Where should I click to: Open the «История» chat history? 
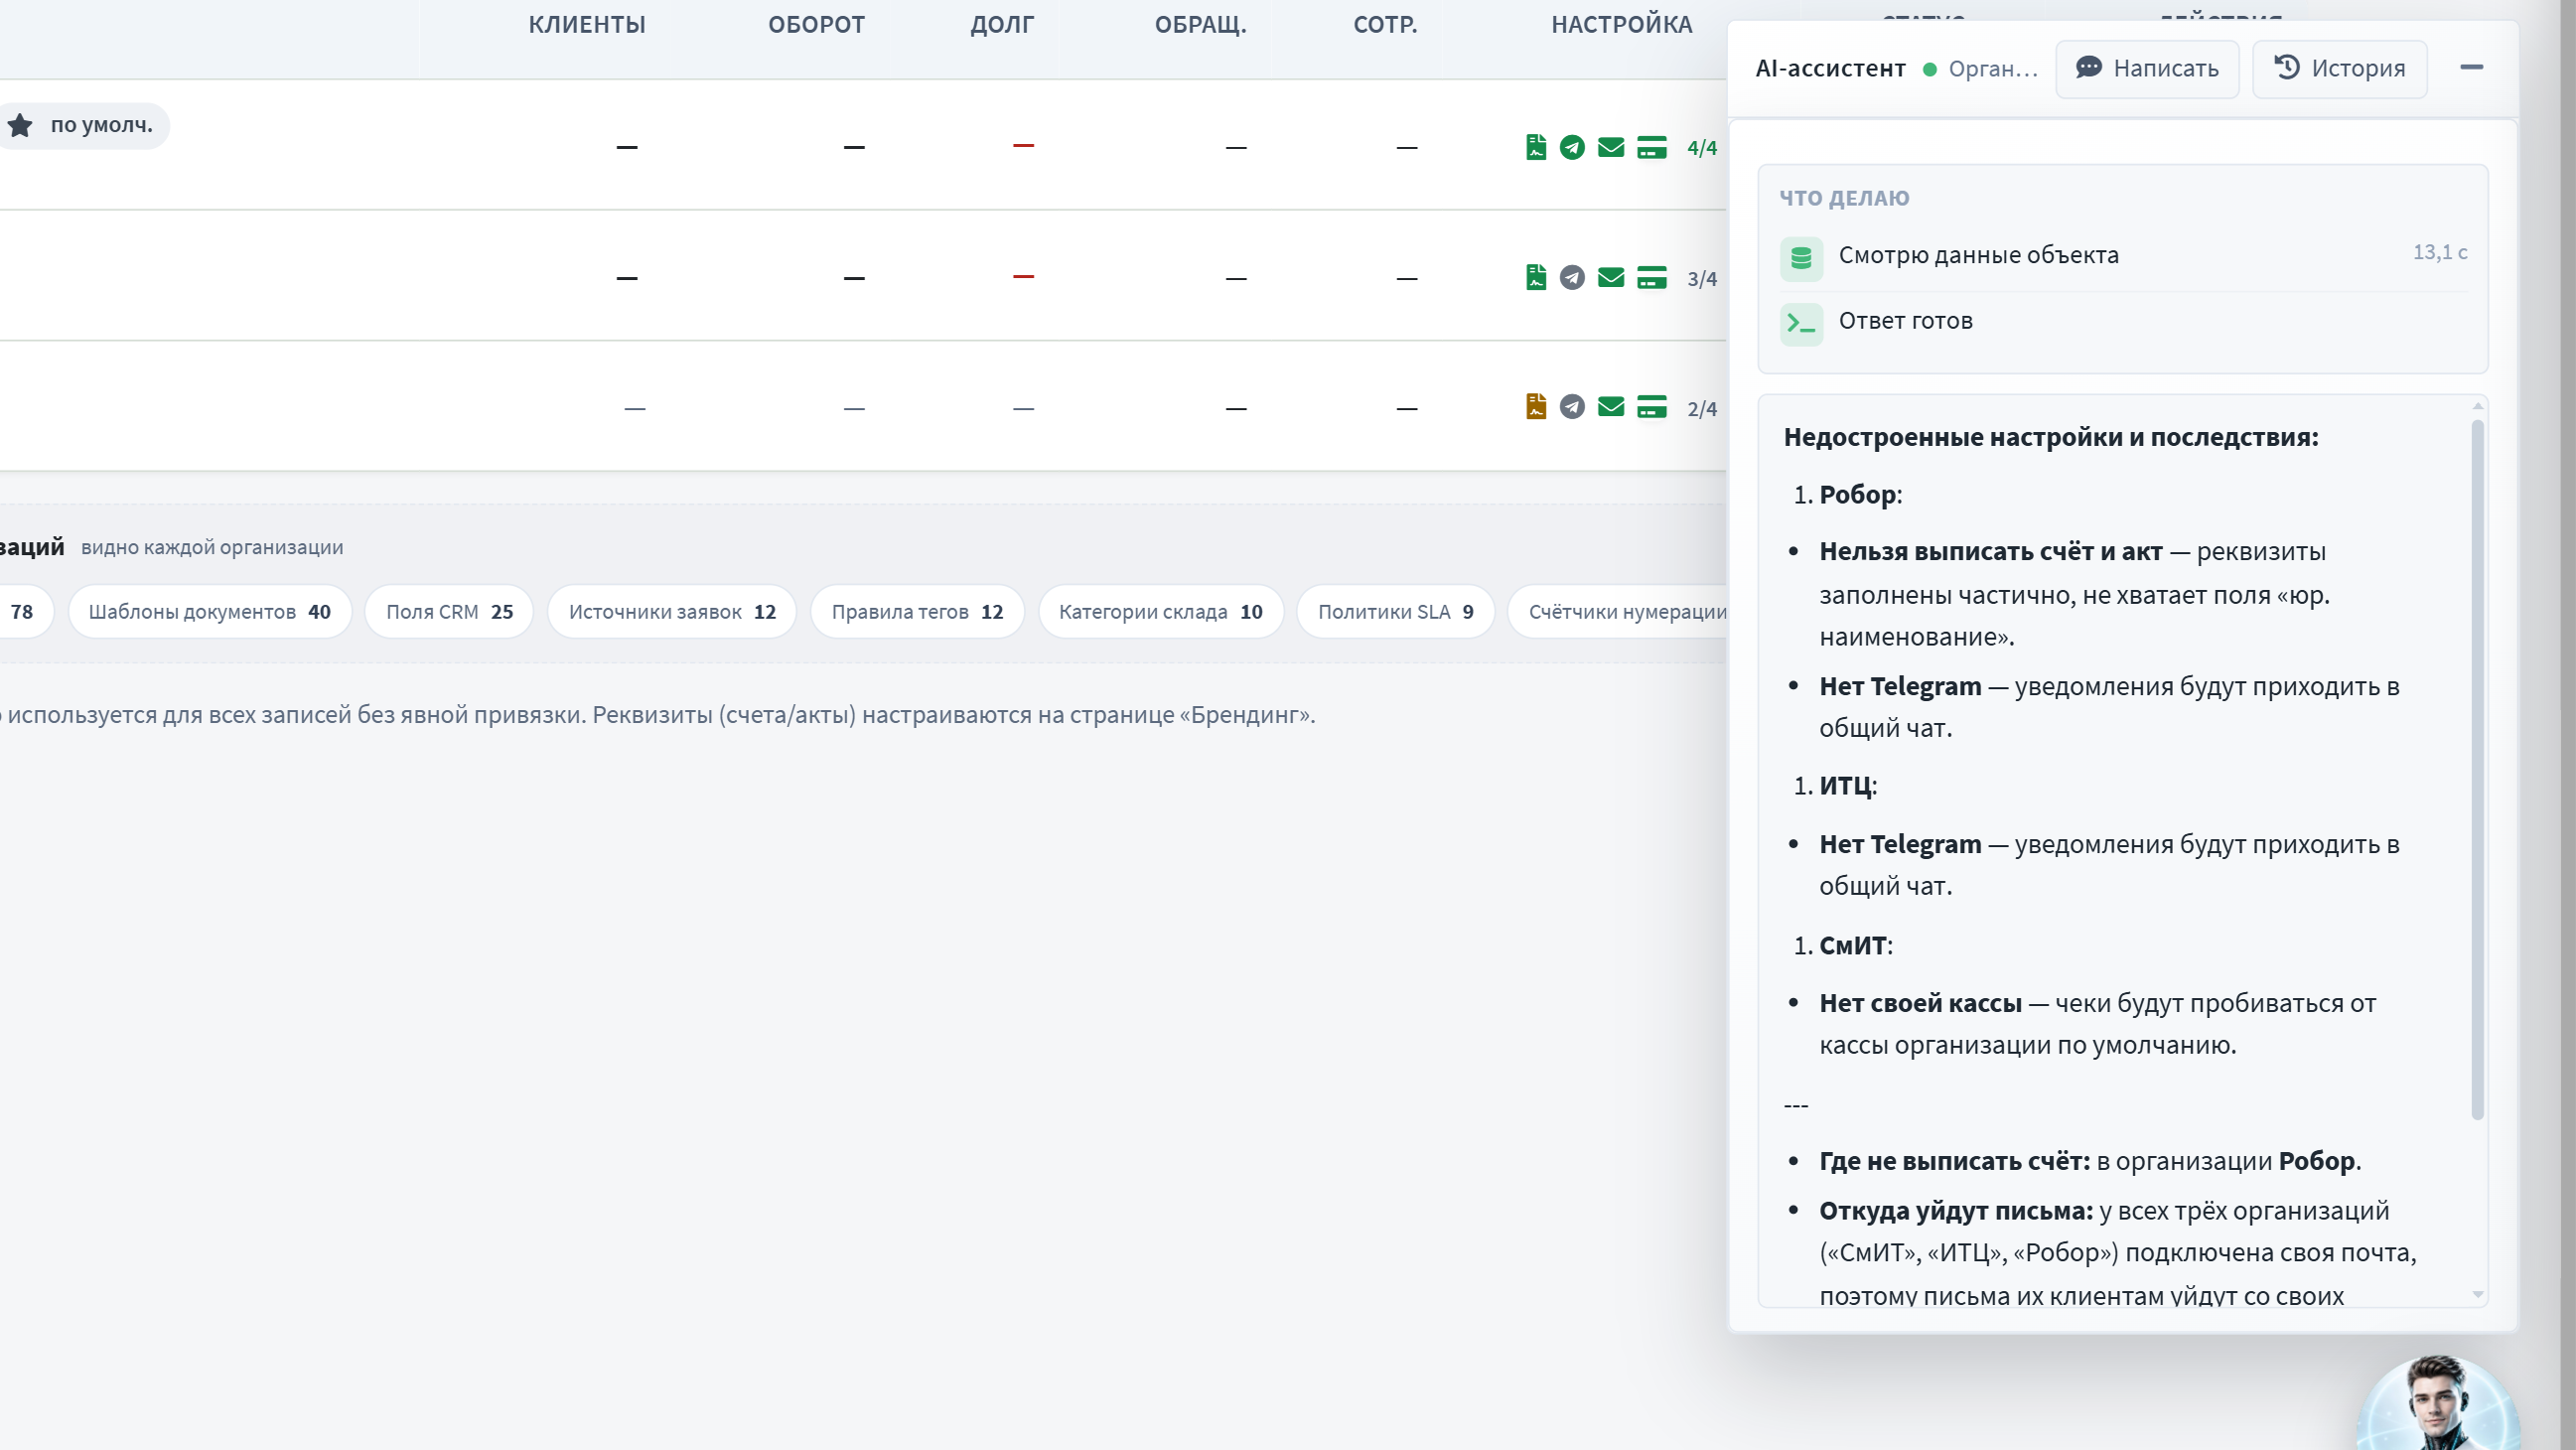click(2339, 69)
